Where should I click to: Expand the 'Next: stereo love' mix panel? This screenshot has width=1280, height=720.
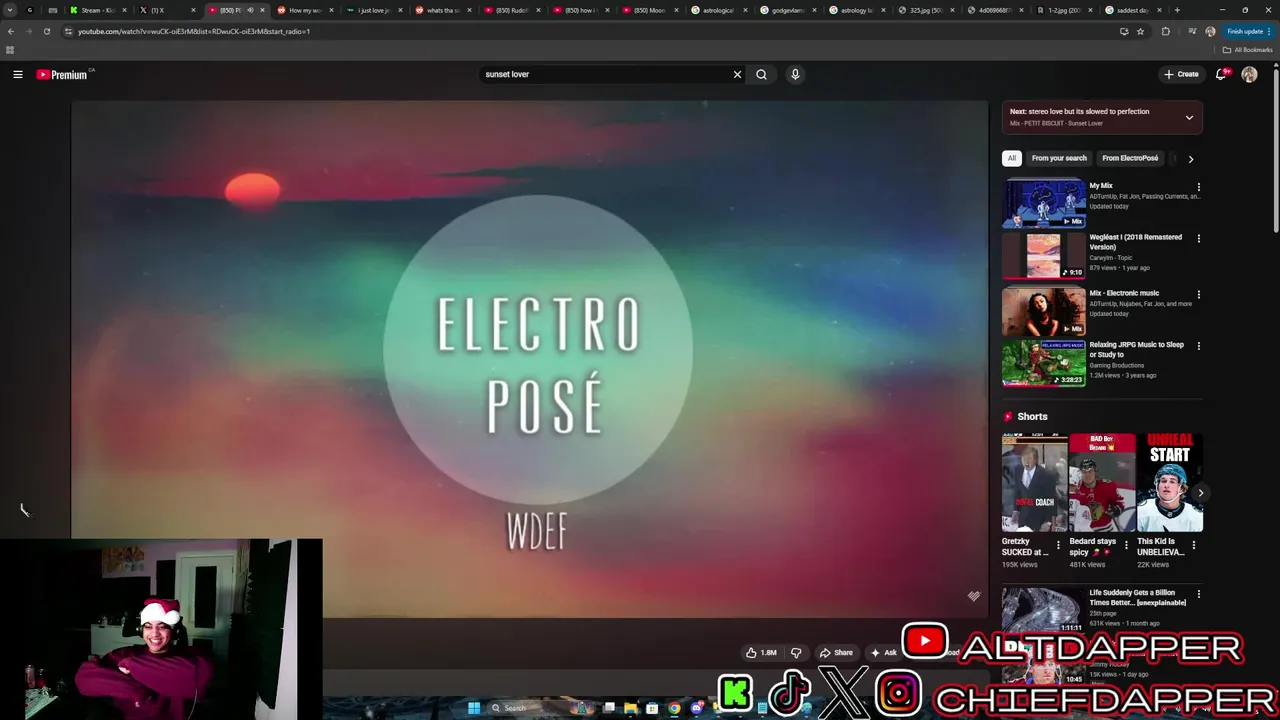1189,117
